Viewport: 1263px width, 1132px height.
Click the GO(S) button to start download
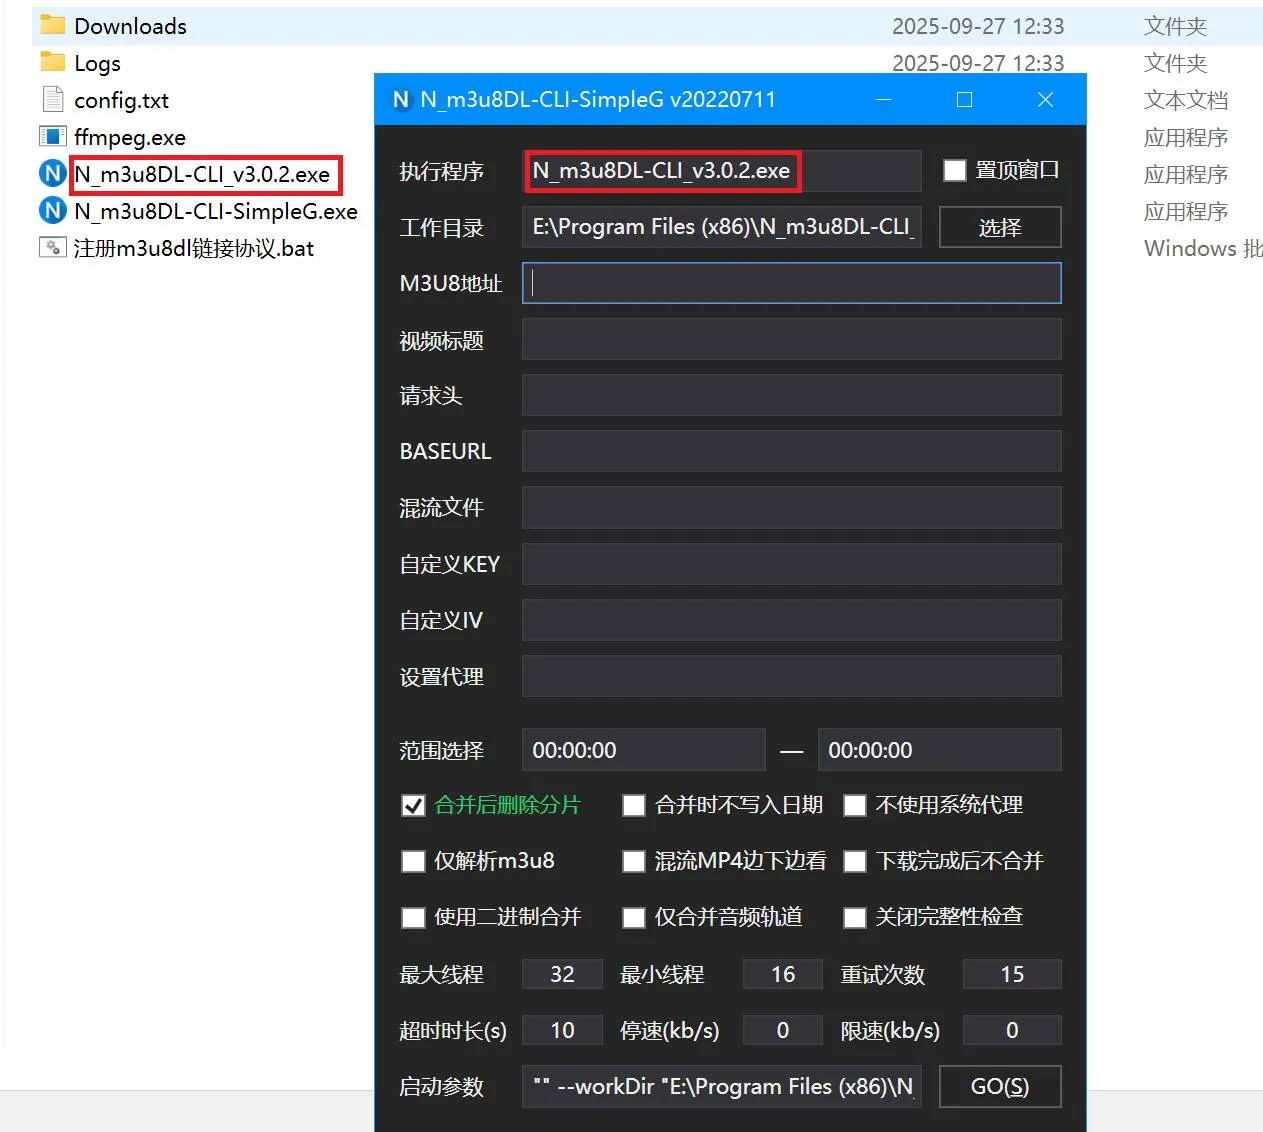click(999, 1086)
